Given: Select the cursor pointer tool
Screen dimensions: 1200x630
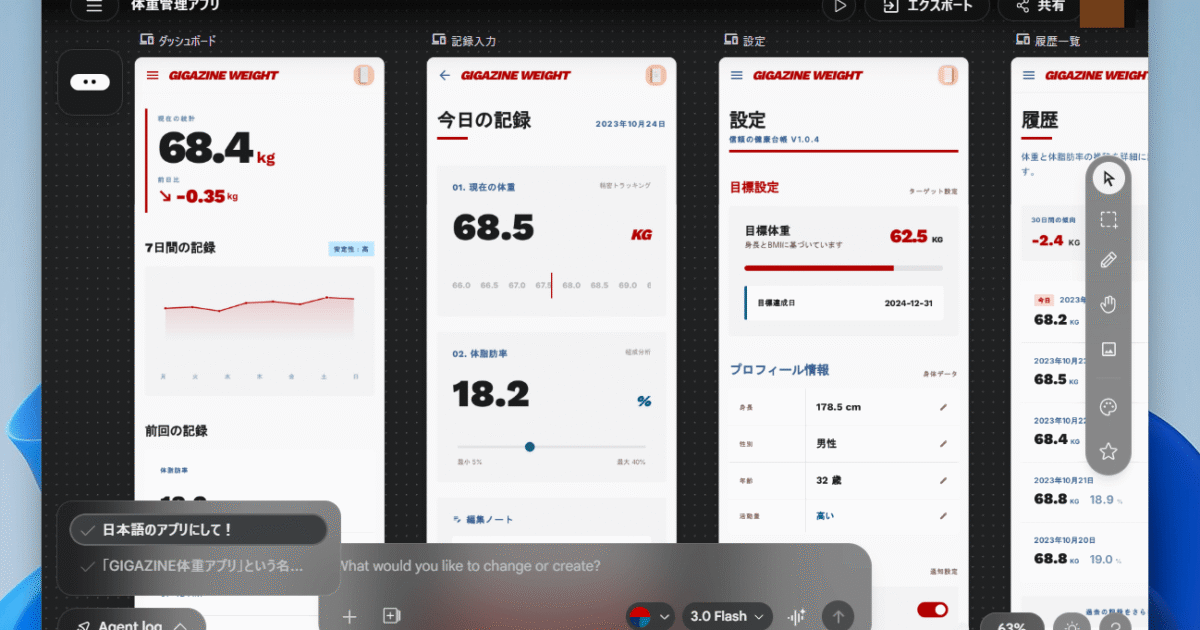Looking at the screenshot, I should click(x=1107, y=179).
